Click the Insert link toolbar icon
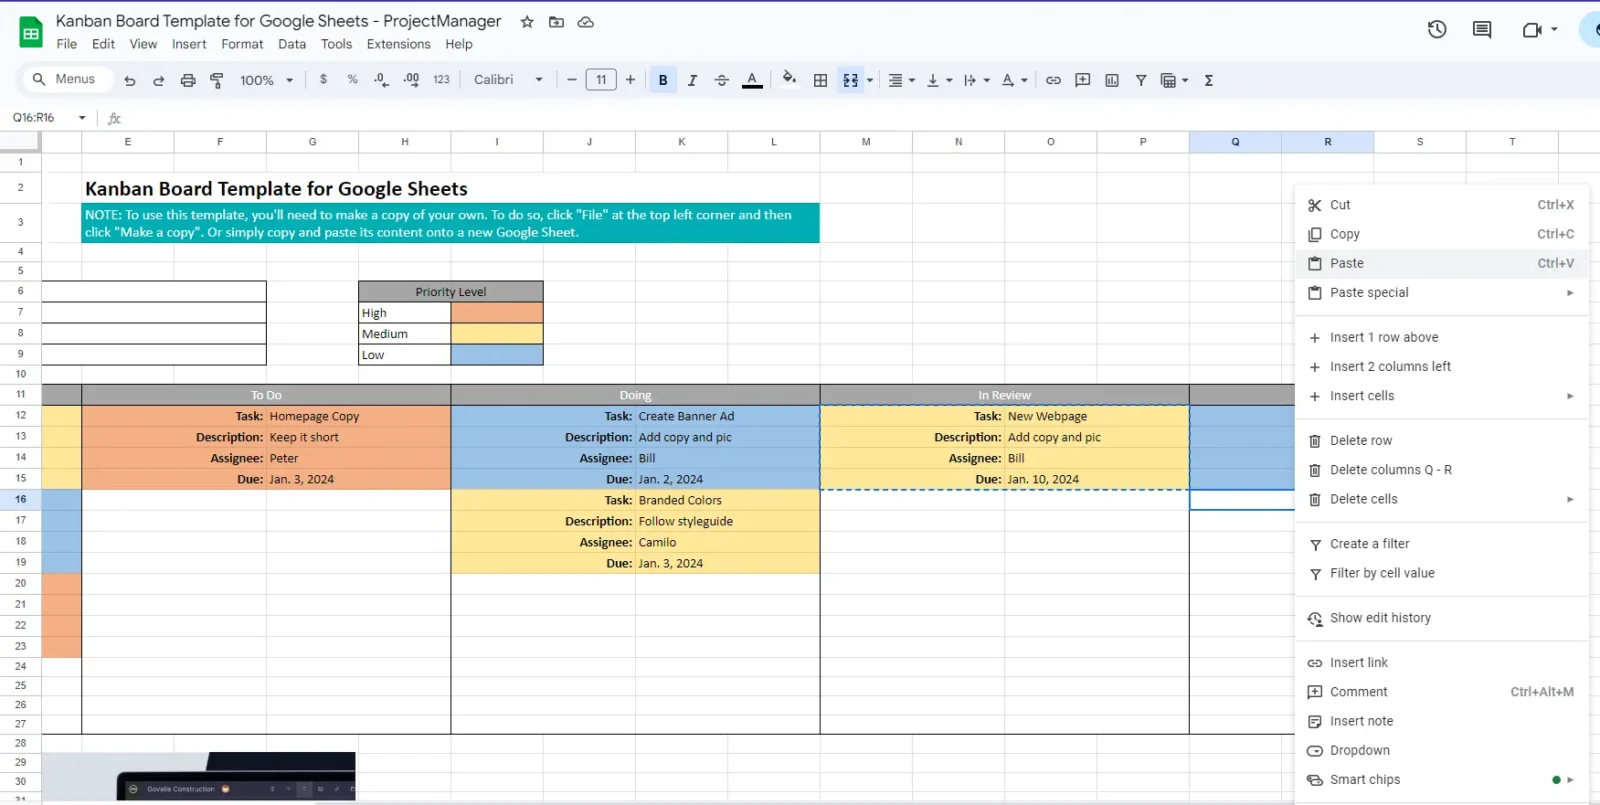This screenshot has width=1600, height=805. tap(1053, 80)
